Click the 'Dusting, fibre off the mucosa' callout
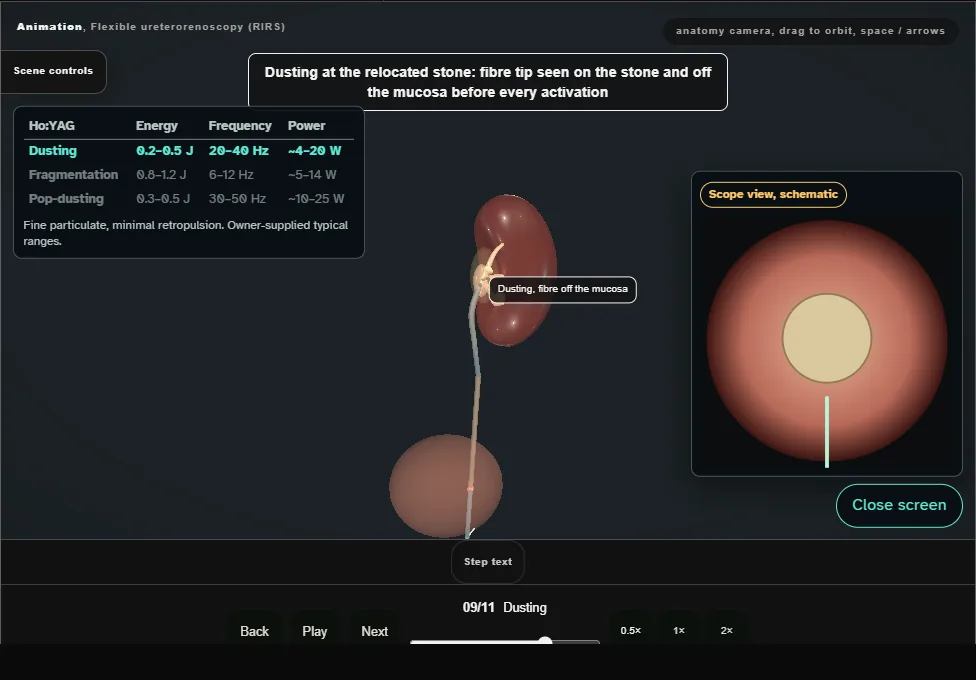This screenshot has height=680, width=976. tap(563, 290)
